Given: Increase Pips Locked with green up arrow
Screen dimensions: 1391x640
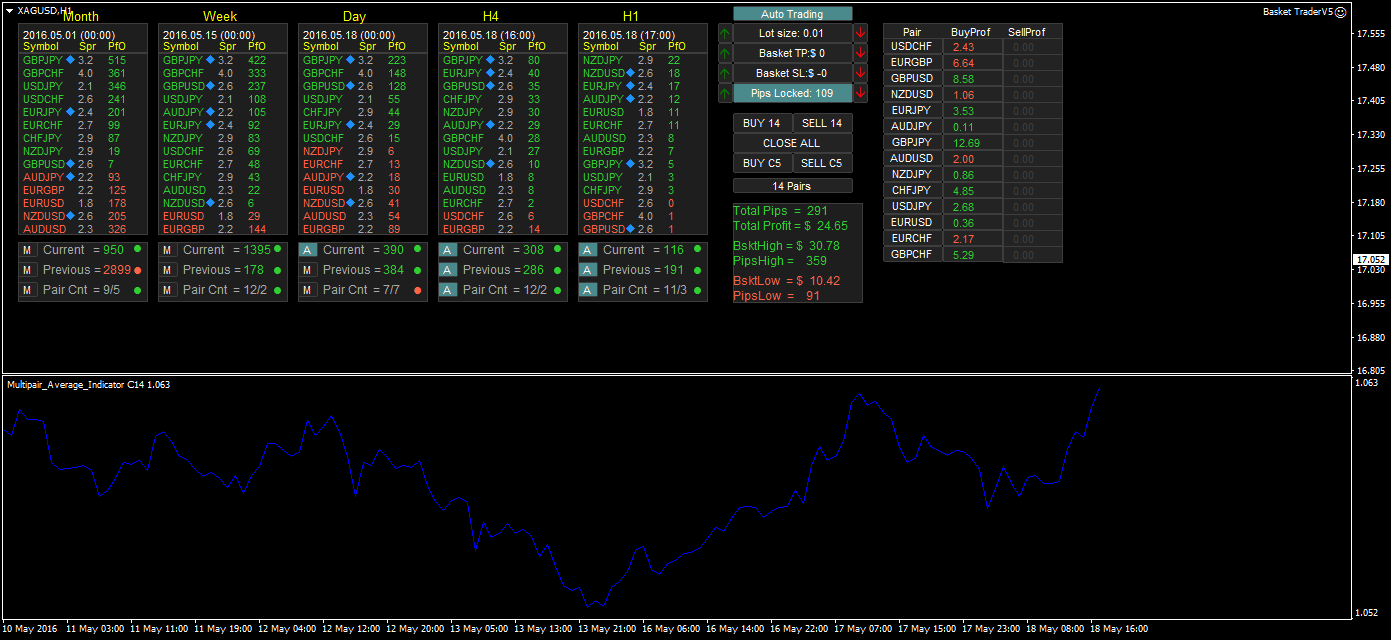Looking at the screenshot, I should [x=725, y=93].
